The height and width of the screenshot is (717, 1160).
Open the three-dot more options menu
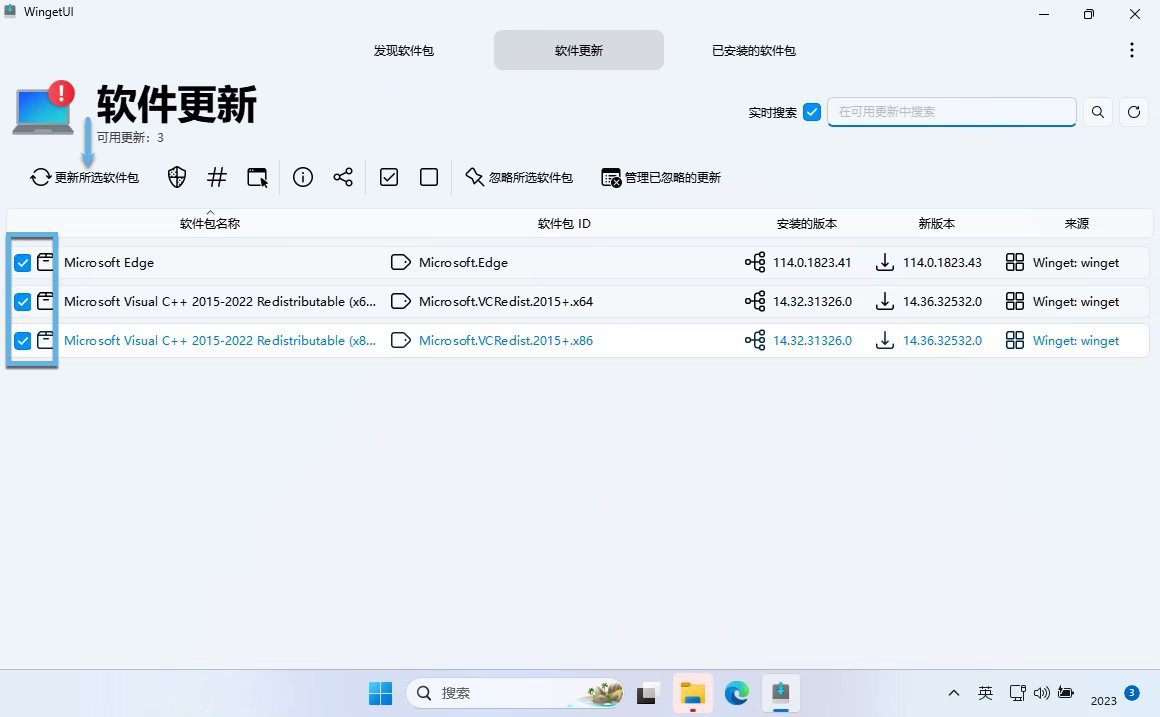pos(1131,50)
